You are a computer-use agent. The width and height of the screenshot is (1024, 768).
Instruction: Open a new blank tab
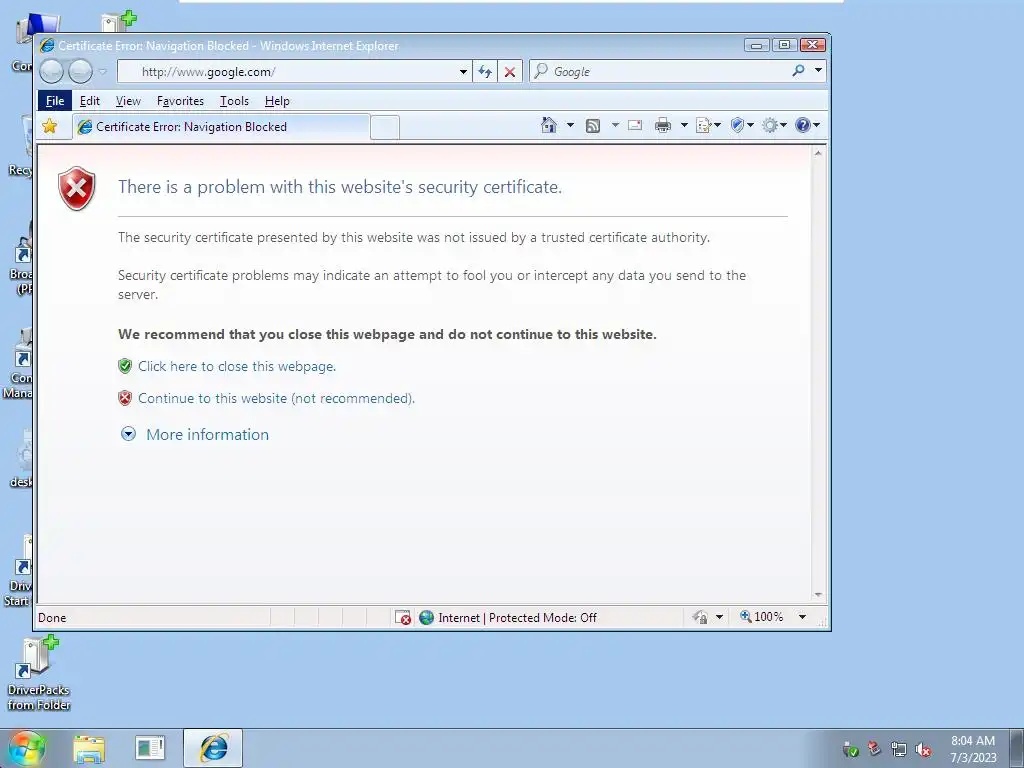[385, 127]
